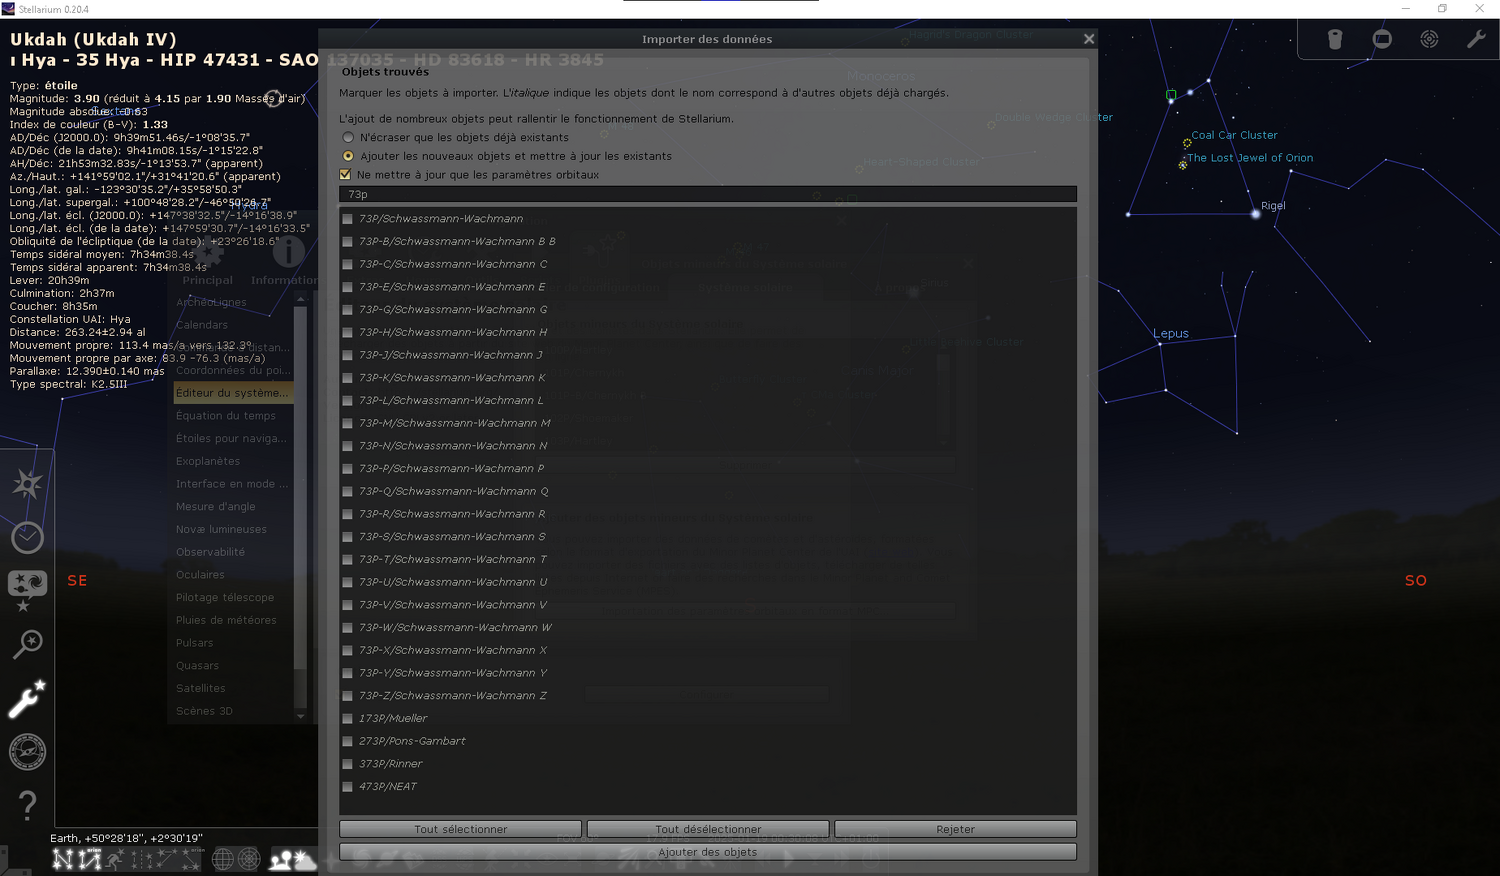Select 'Éditeur du système' plugin entry
1500x876 pixels.
[x=233, y=393]
